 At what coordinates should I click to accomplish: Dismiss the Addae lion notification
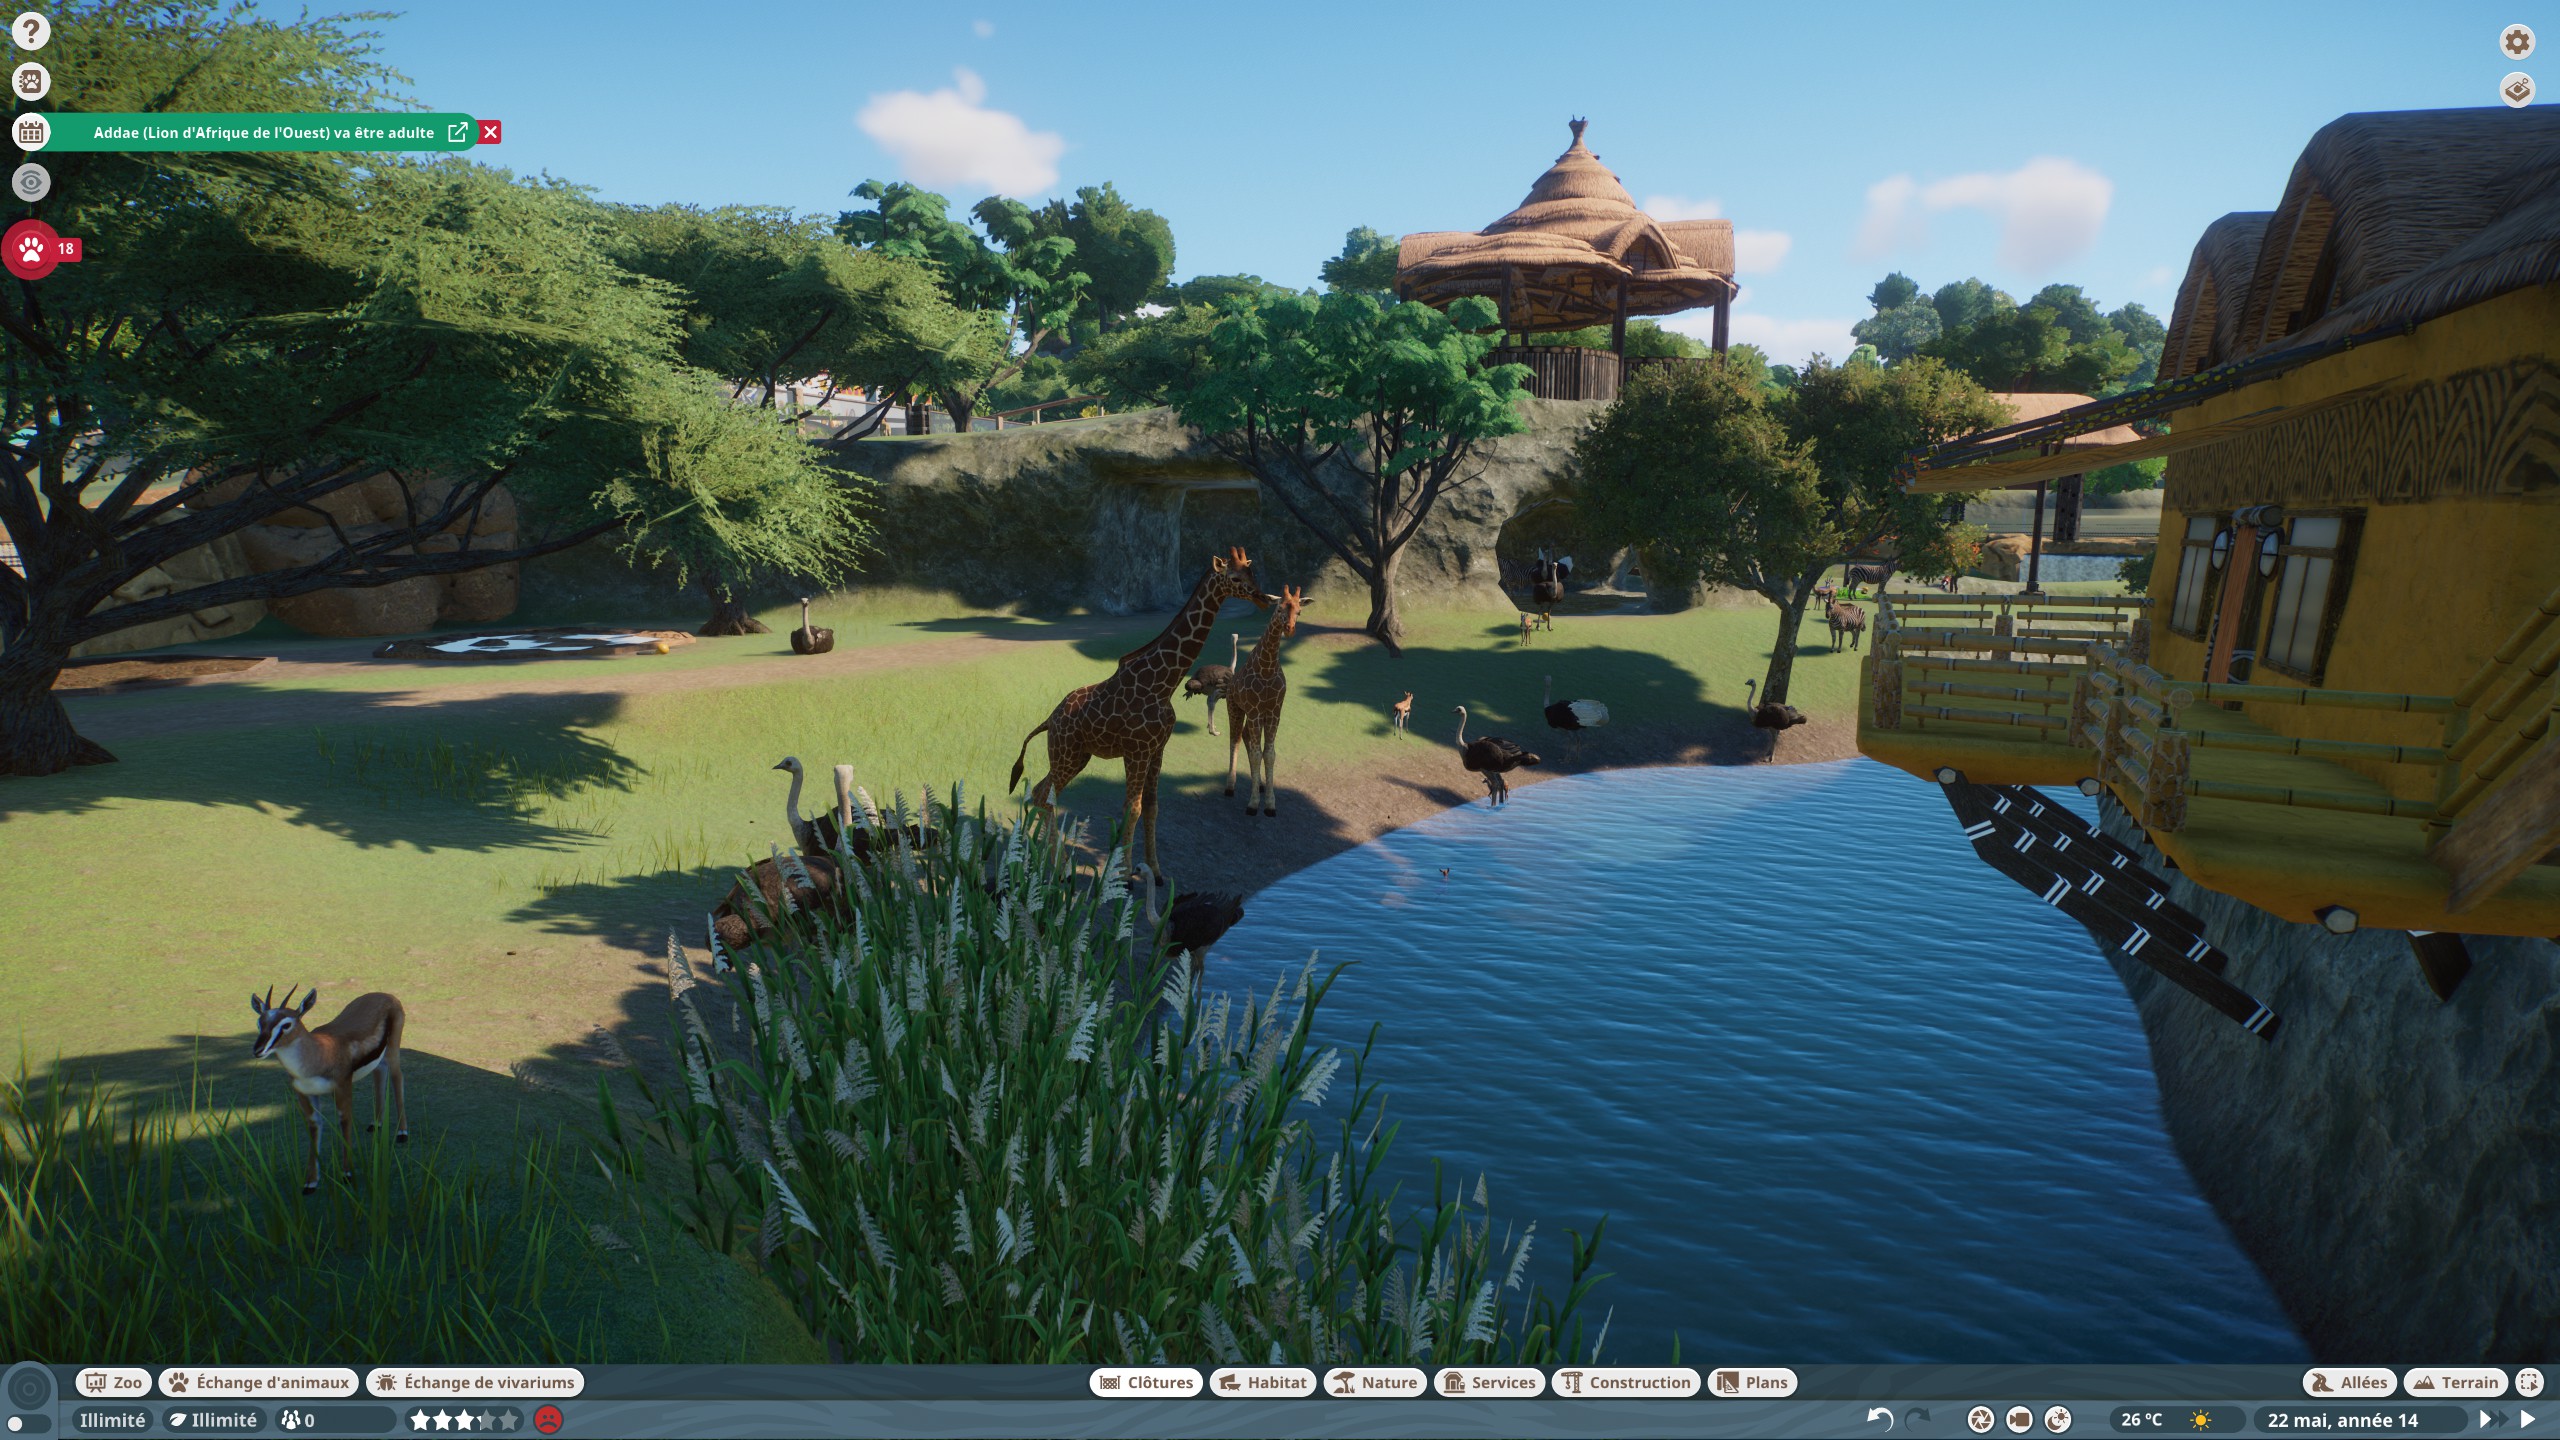click(x=490, y=132)
